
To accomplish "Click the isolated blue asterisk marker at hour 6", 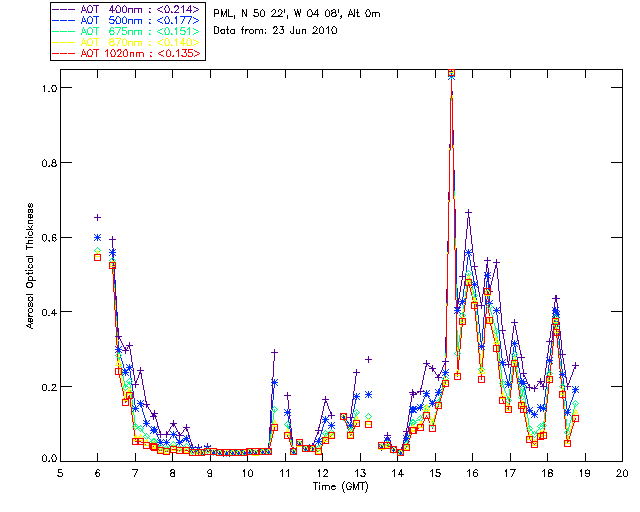I will tap(98, 237).
